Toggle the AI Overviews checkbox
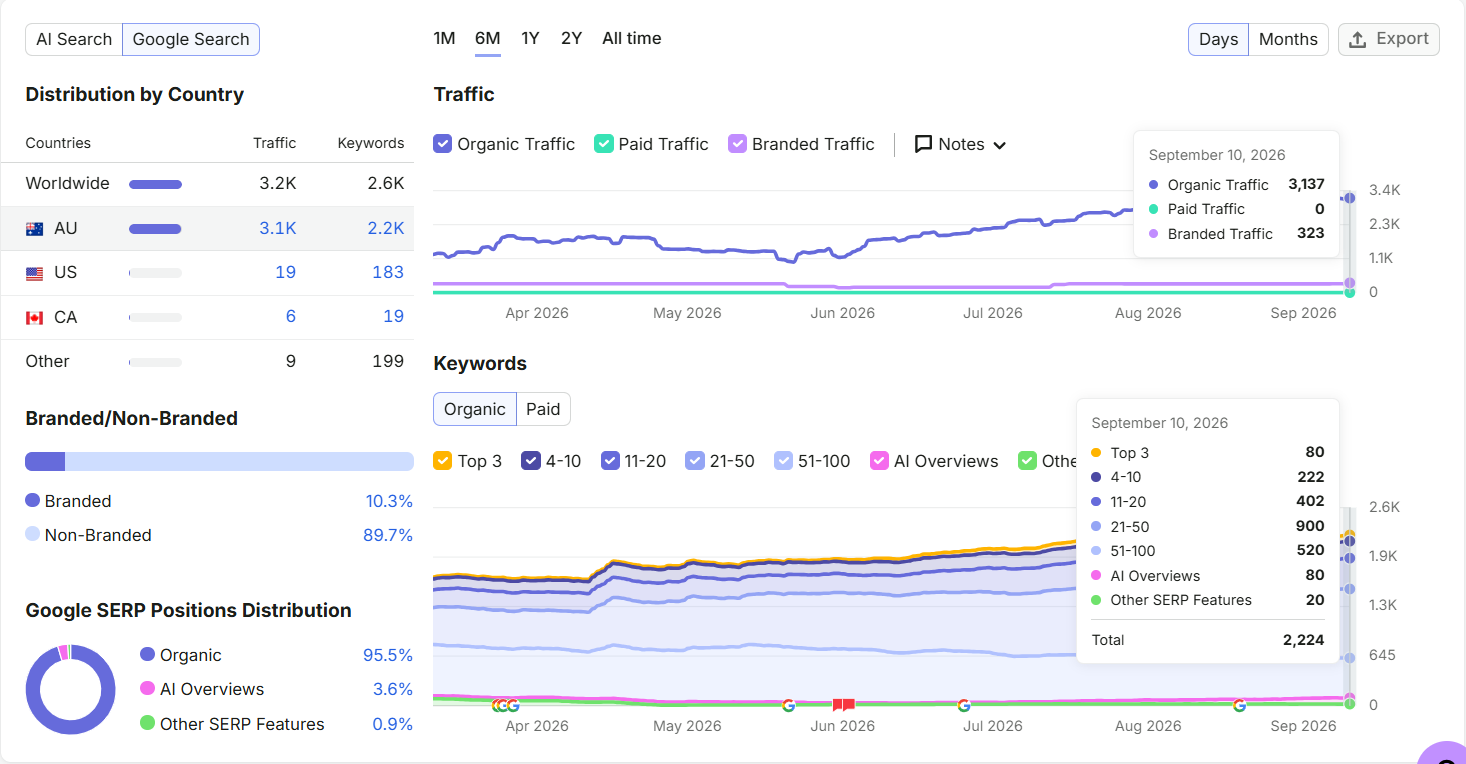 880,461
